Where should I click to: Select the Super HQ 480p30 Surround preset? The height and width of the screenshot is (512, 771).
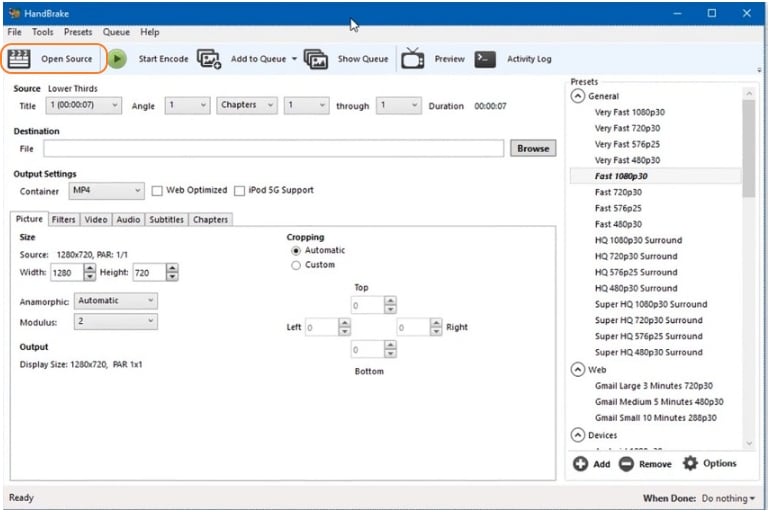tap(649, 352)
